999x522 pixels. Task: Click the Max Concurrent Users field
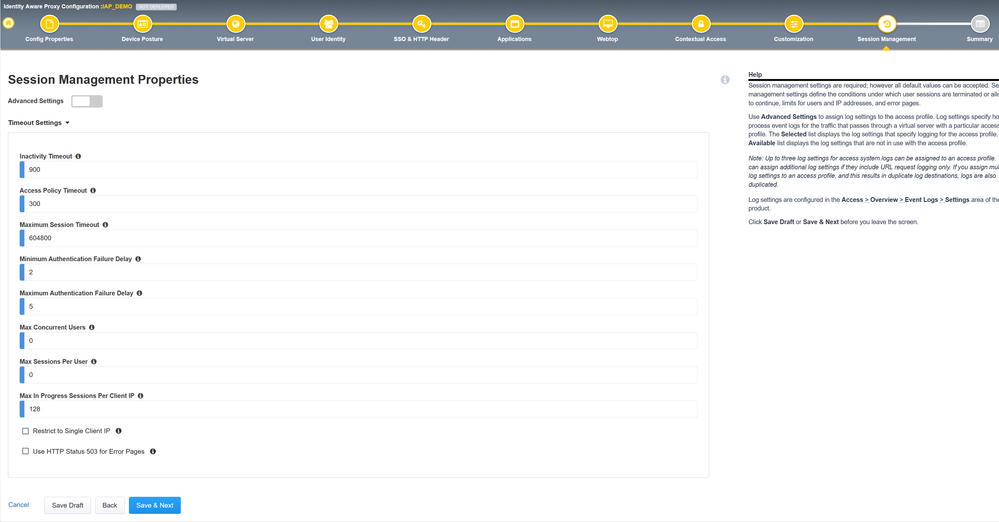click(359, 340)
